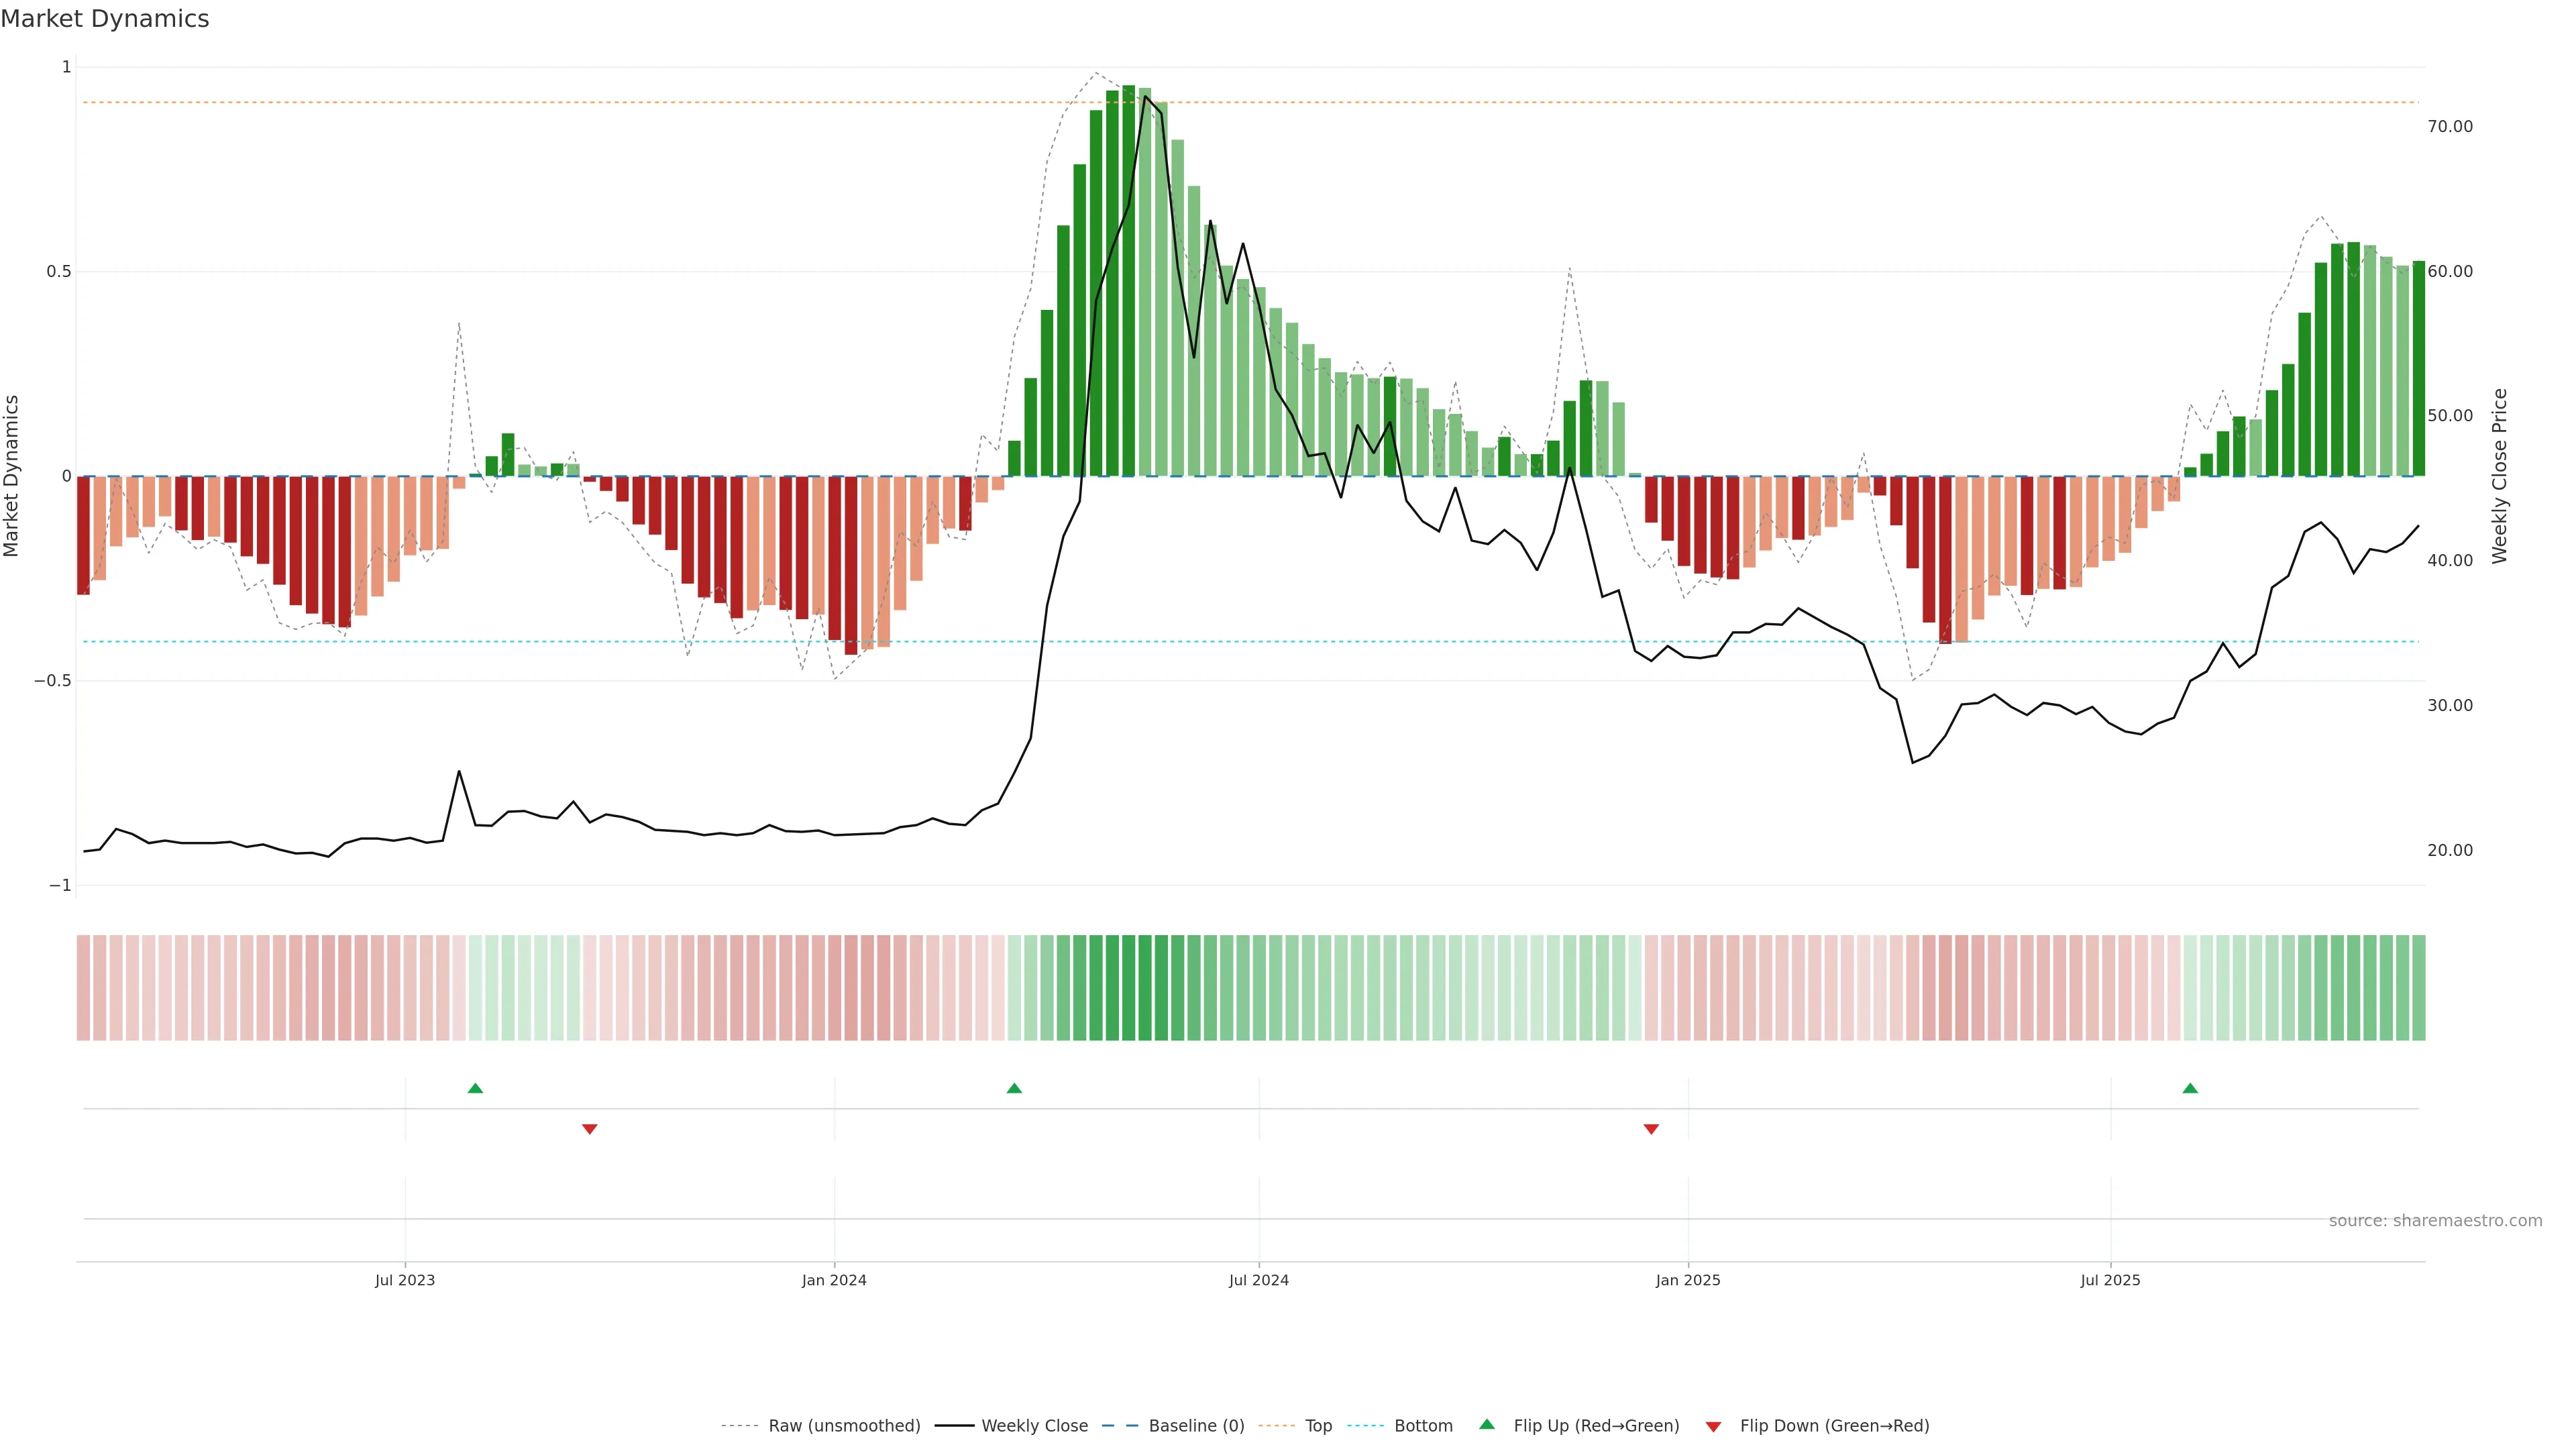The image size is (2576, 1449).
Task: Click the Jul 2024 x-axis label
Action: click(x=1258, y=1280)
